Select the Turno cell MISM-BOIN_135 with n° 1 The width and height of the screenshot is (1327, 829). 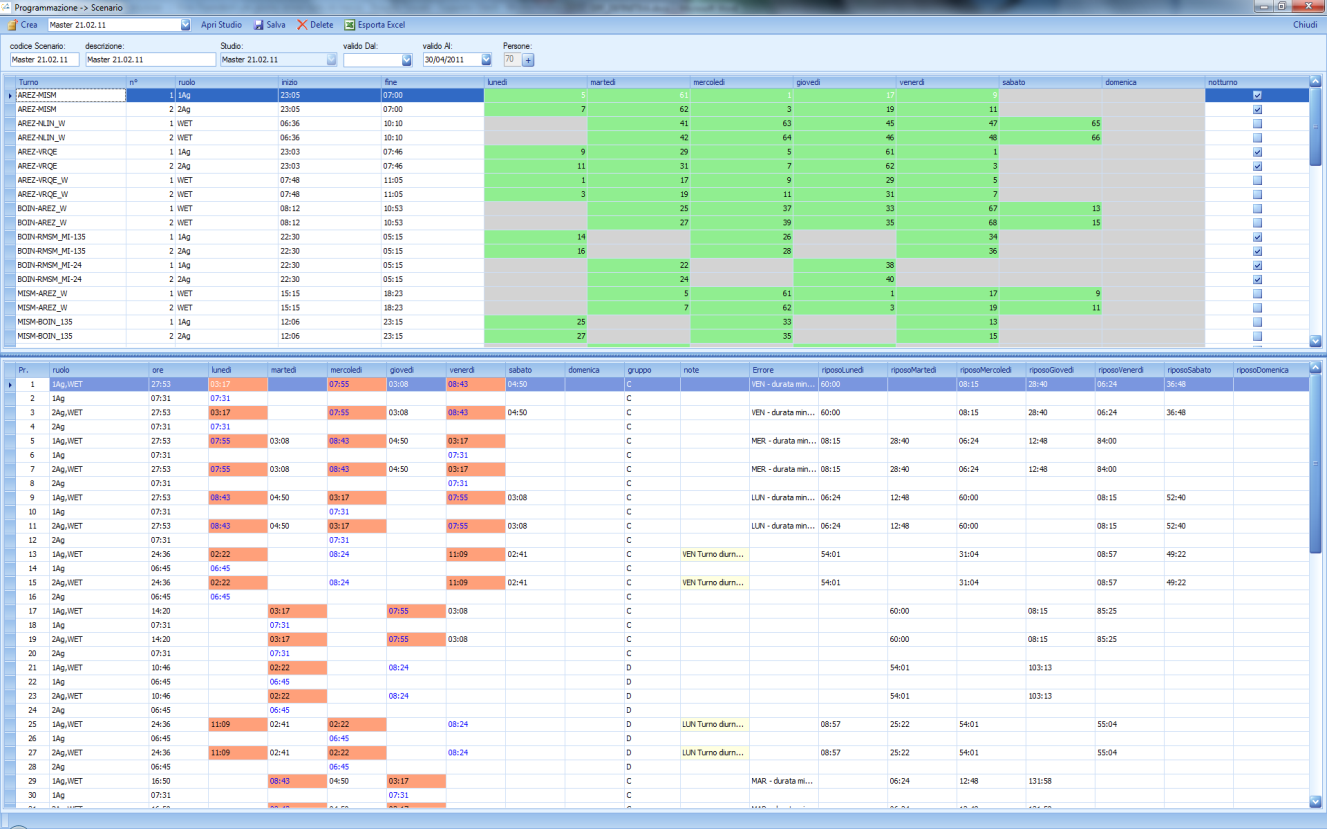(x=70, y=322)
